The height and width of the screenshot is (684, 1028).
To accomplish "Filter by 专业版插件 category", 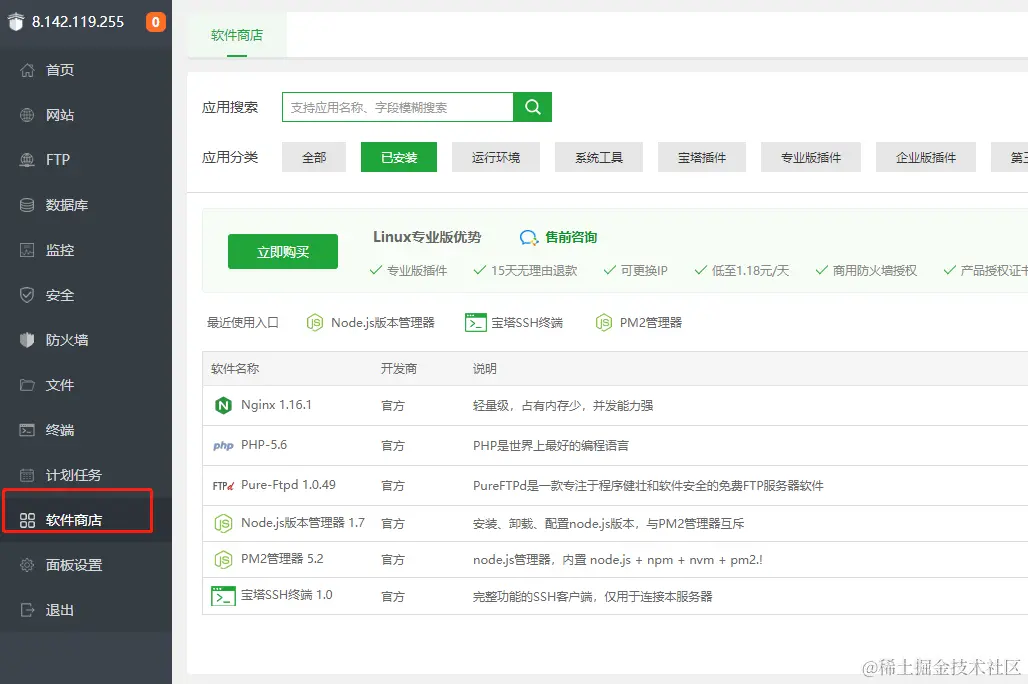I will coord(810,157).
